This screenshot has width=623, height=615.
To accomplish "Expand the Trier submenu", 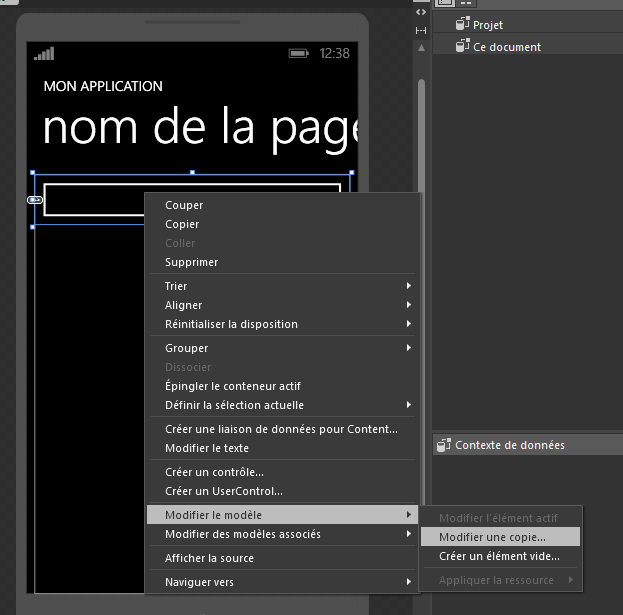I will click(283, 286).
